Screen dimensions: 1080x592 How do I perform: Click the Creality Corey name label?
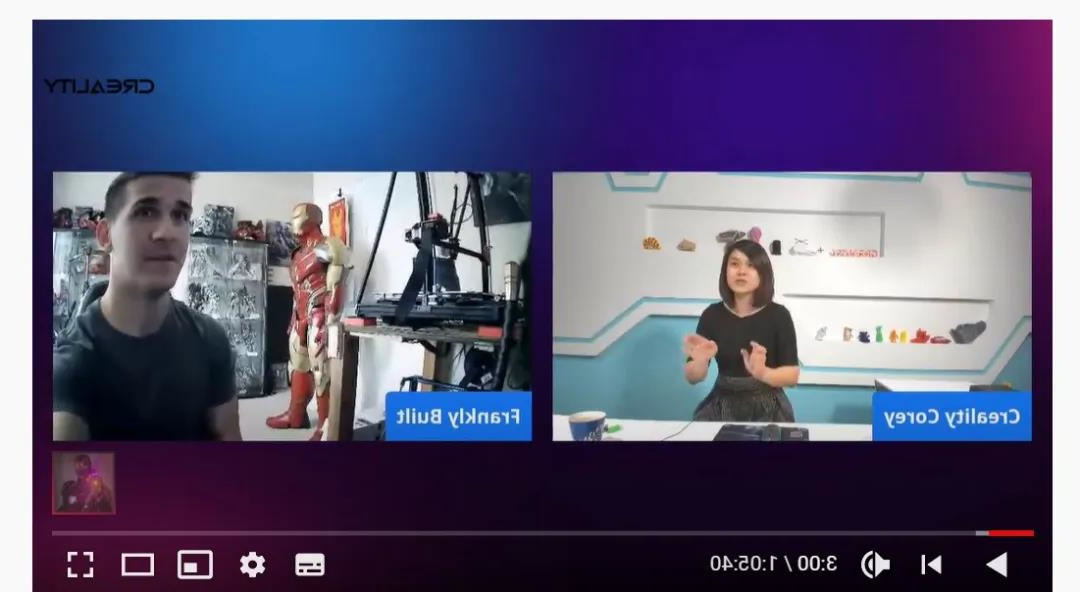coord(951,416)
